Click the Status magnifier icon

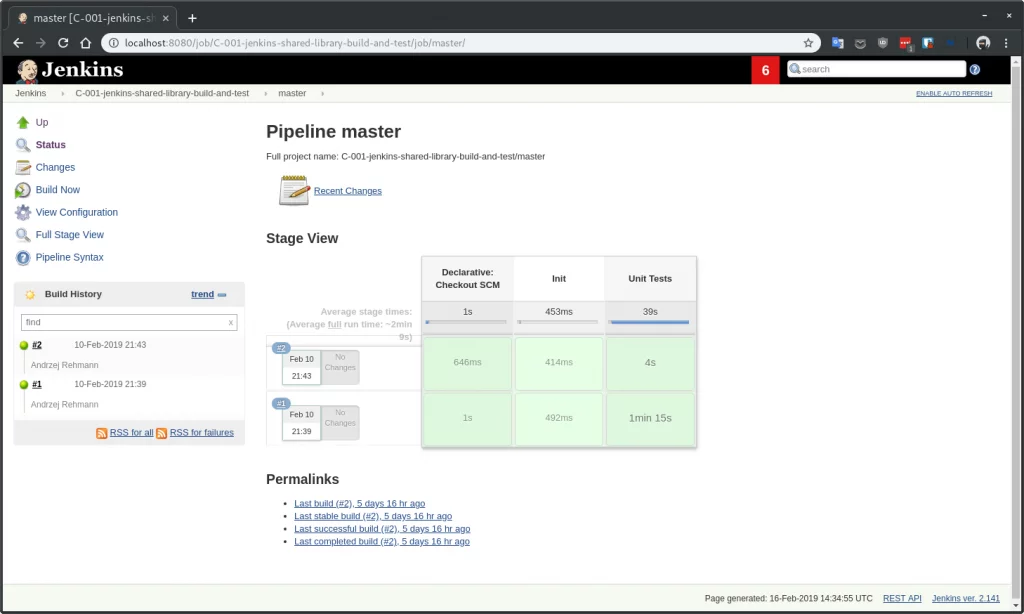[x=23, y=145]
